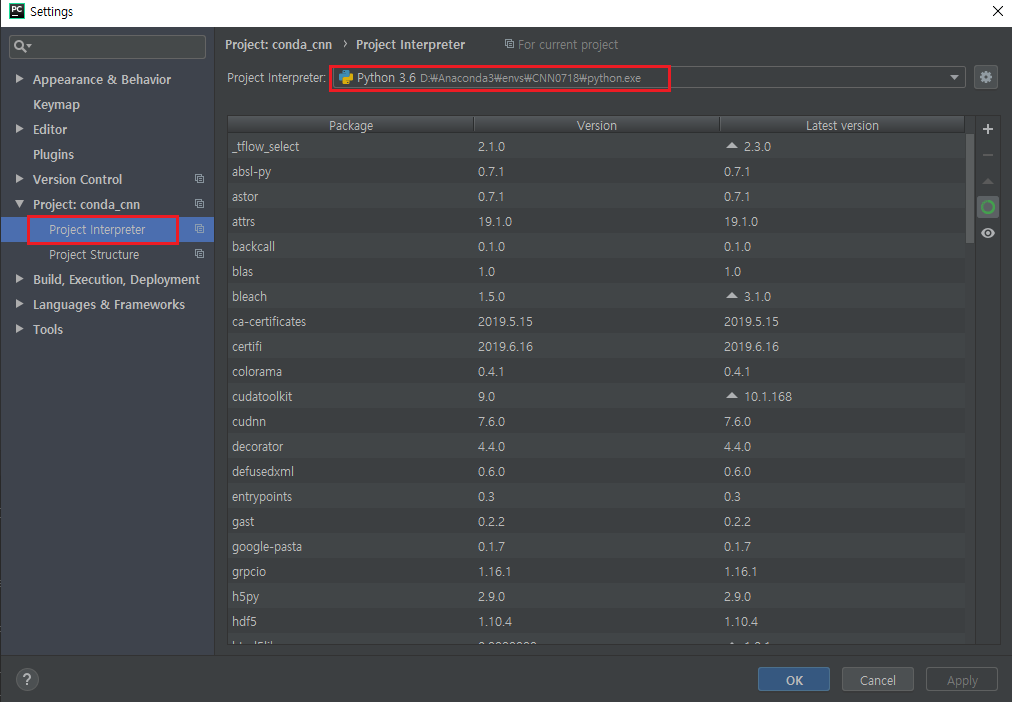The image size is (1012, 702).
Task: Select the entrypoints package row
Action: click(596, 497)
